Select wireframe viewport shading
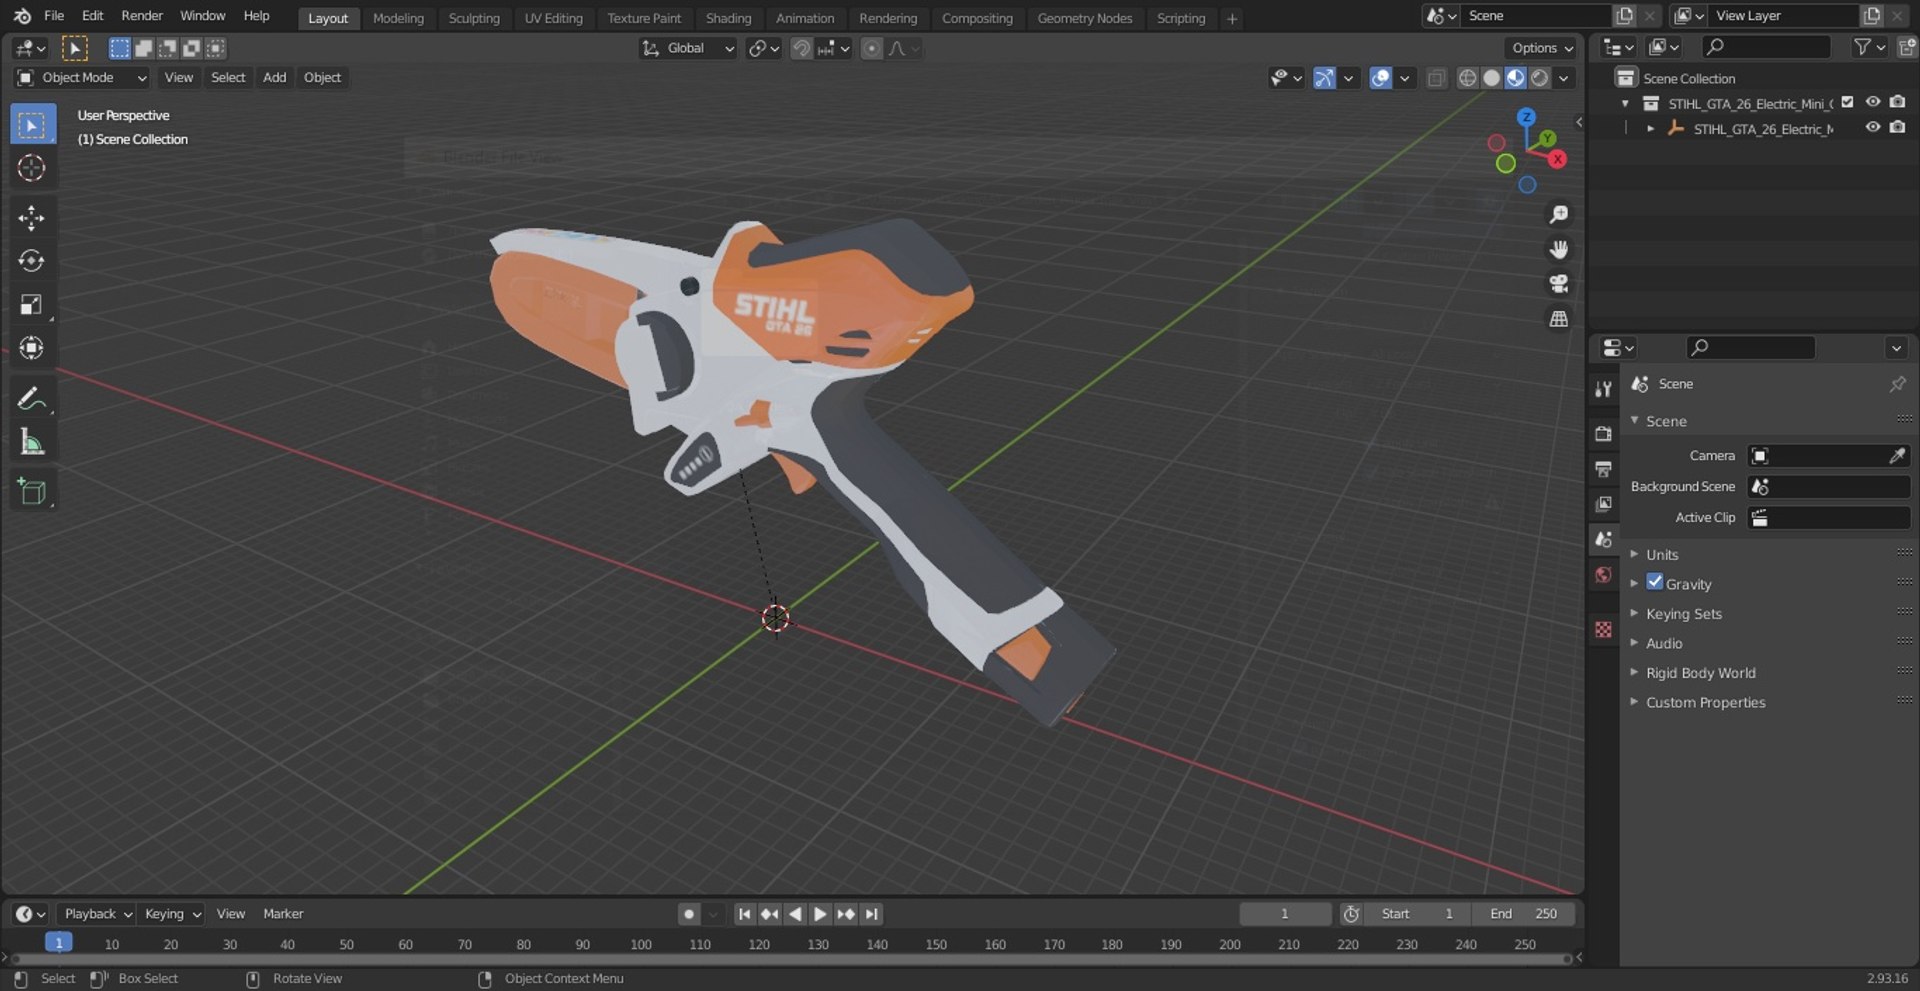This screenshot has height=991, width=1920. [x=1467, y=78]
